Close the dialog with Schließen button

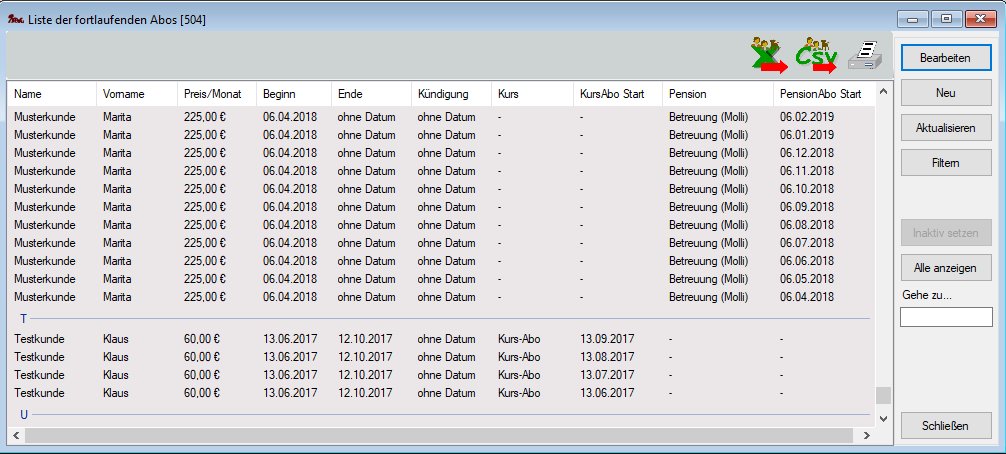point(946,426)
